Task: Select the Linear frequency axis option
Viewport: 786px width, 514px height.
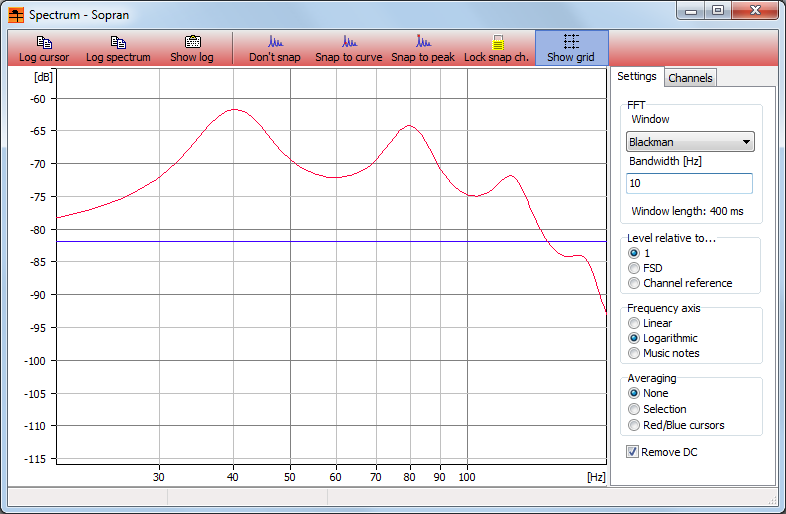Action: pos(634,323)
